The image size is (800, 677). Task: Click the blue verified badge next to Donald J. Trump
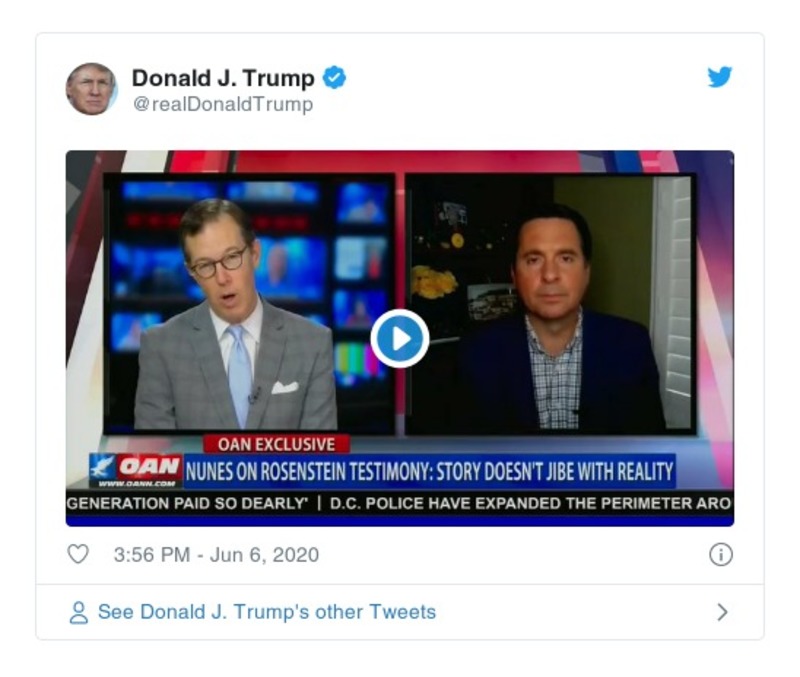point(333,79)
